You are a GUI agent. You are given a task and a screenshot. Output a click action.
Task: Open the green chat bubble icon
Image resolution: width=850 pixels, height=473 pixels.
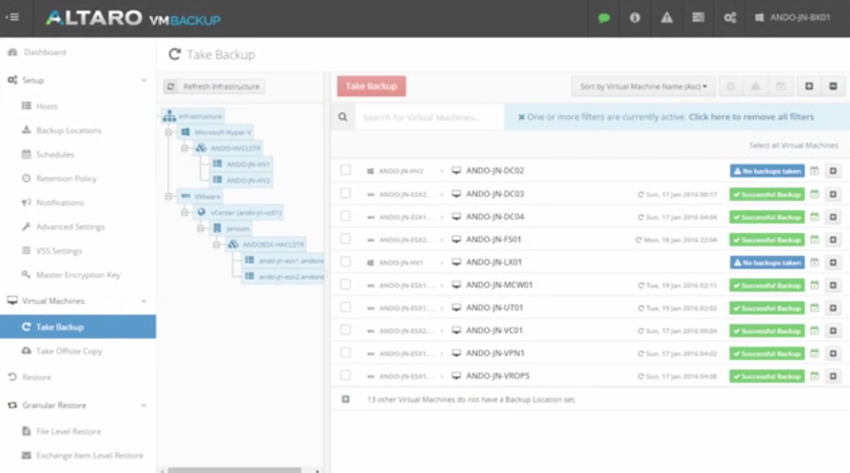coord(603,18)
